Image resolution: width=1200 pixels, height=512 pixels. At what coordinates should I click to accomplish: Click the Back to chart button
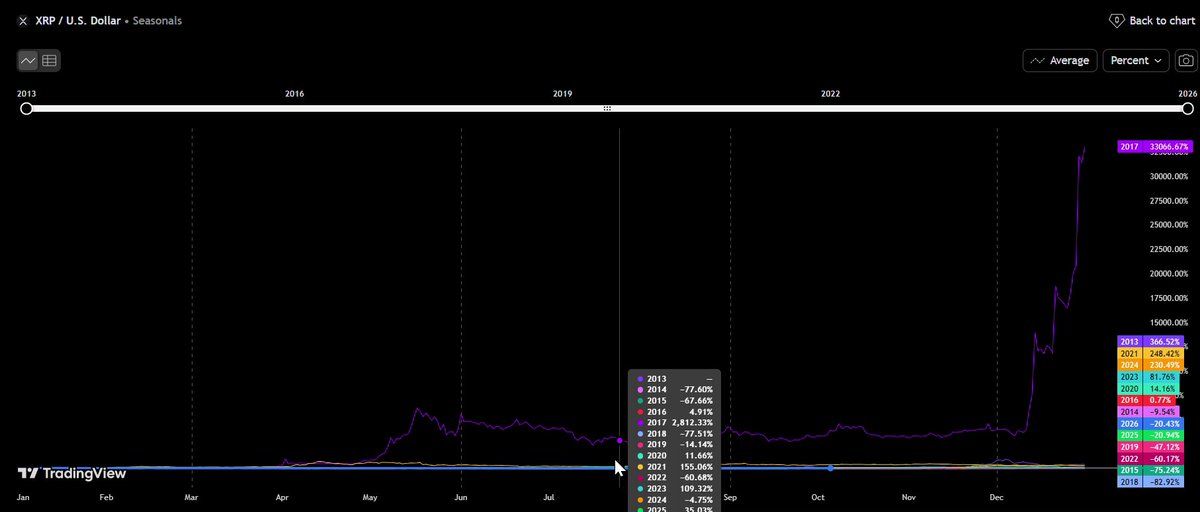click(x=1151, y=20)
